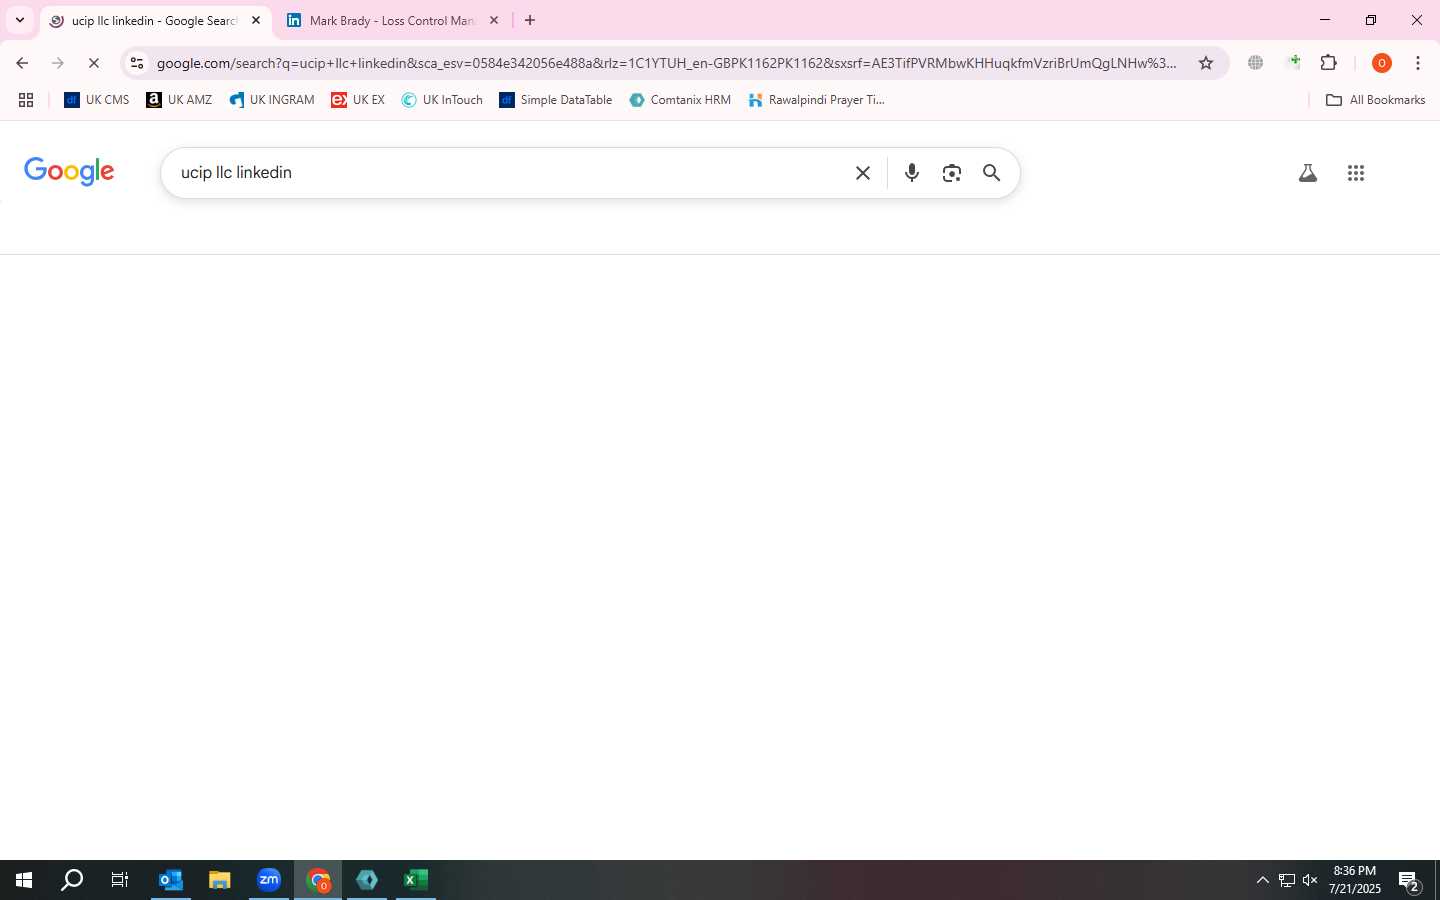Open Comtanix HRM bookmark
This screenshot has height=900, width=1440.
click(x=680, y=100)
